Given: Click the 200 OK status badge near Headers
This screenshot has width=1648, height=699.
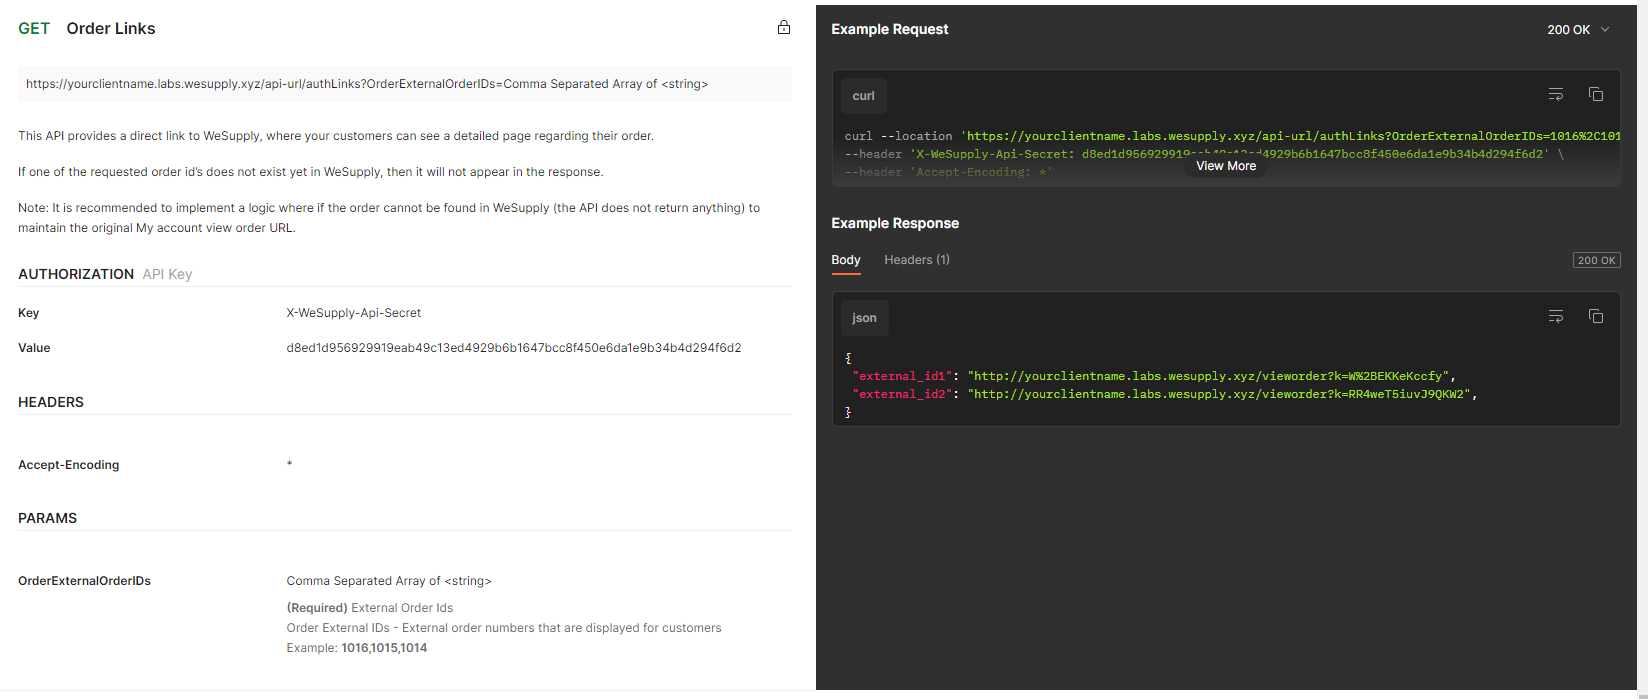Looking at the screenshot, I should coord(1596,260).
